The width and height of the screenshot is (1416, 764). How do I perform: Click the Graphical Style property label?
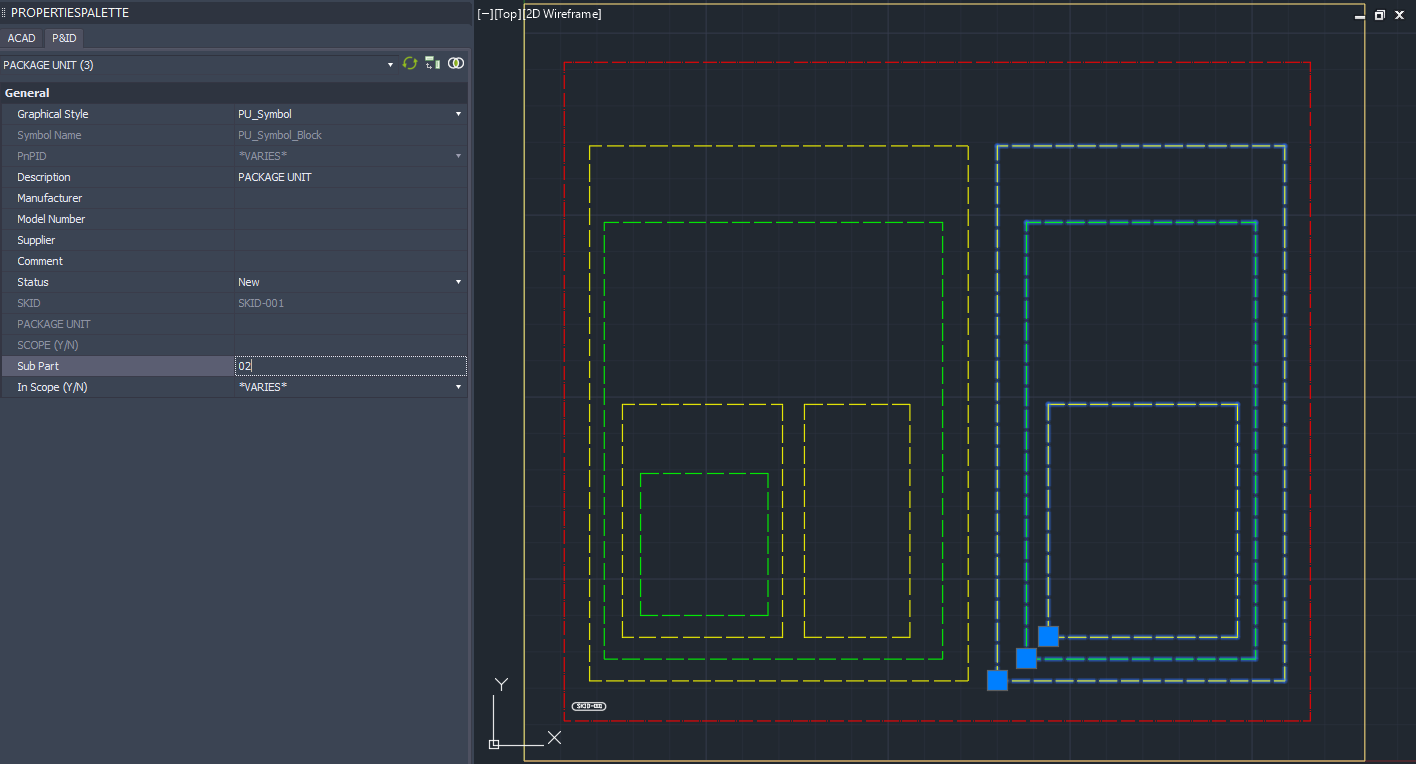[x=53, y=114]
